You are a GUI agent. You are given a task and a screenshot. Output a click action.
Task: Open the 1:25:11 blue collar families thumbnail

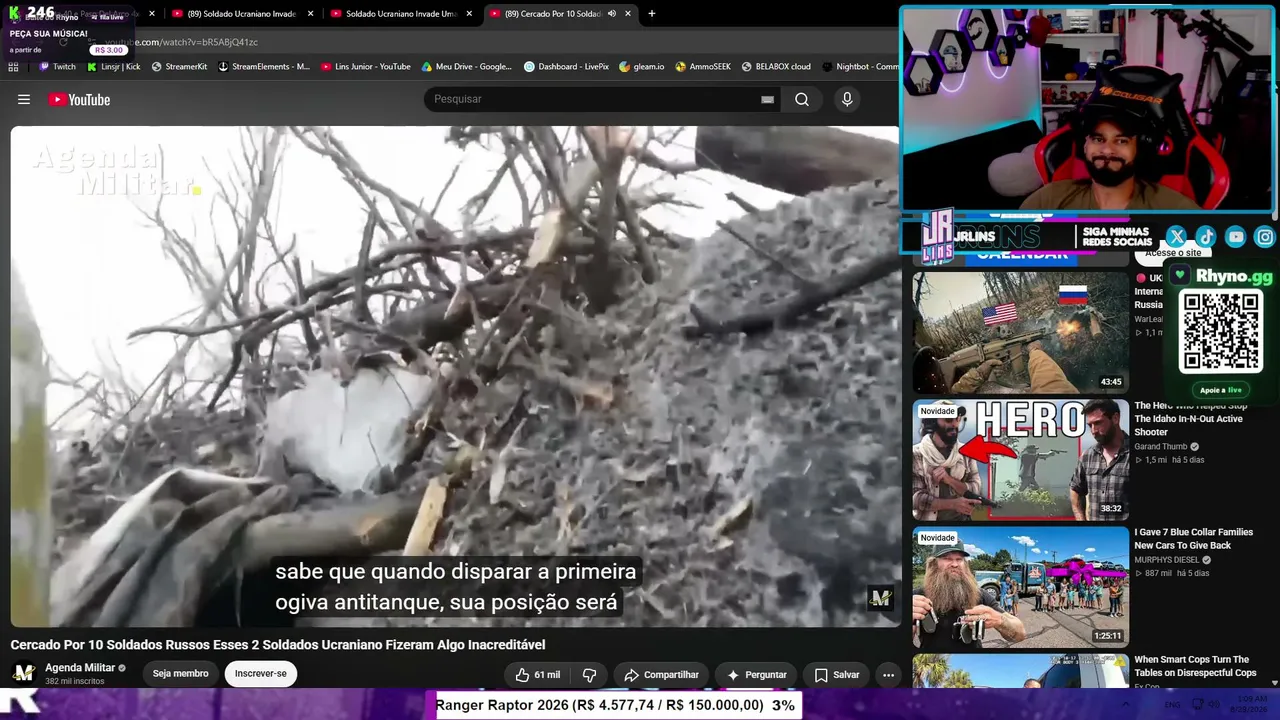click(1020, 587)
